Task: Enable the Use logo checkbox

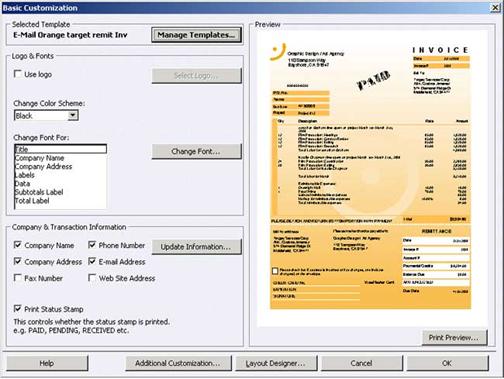Action: pyautogui.click(x=18, y=74)
